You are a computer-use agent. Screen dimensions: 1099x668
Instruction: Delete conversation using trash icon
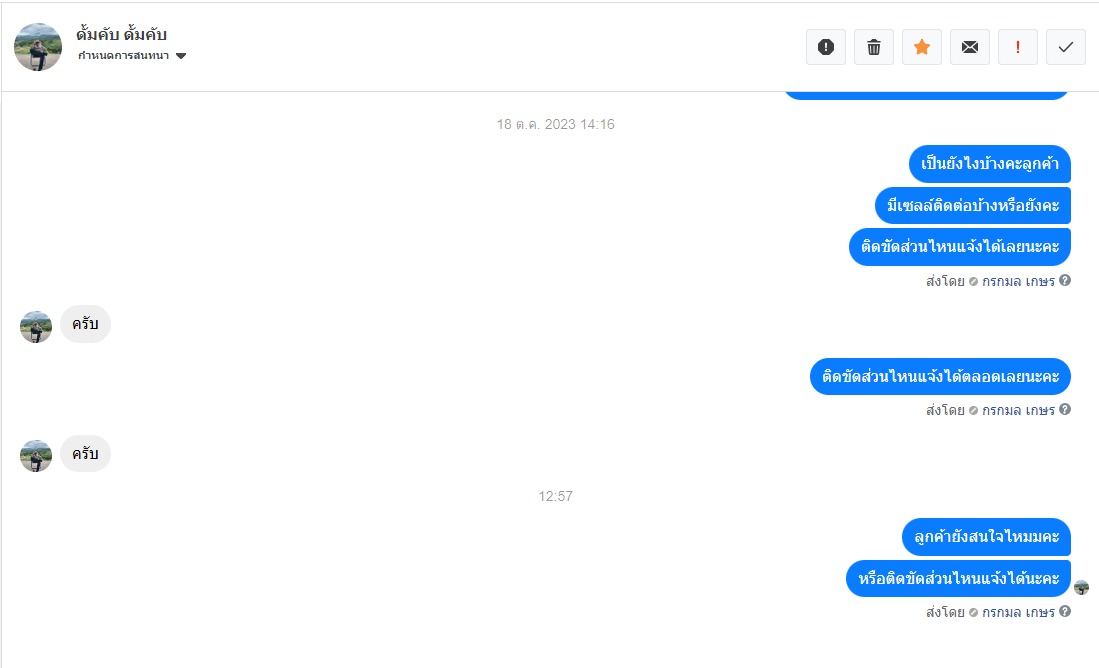(x=873, y=47)
